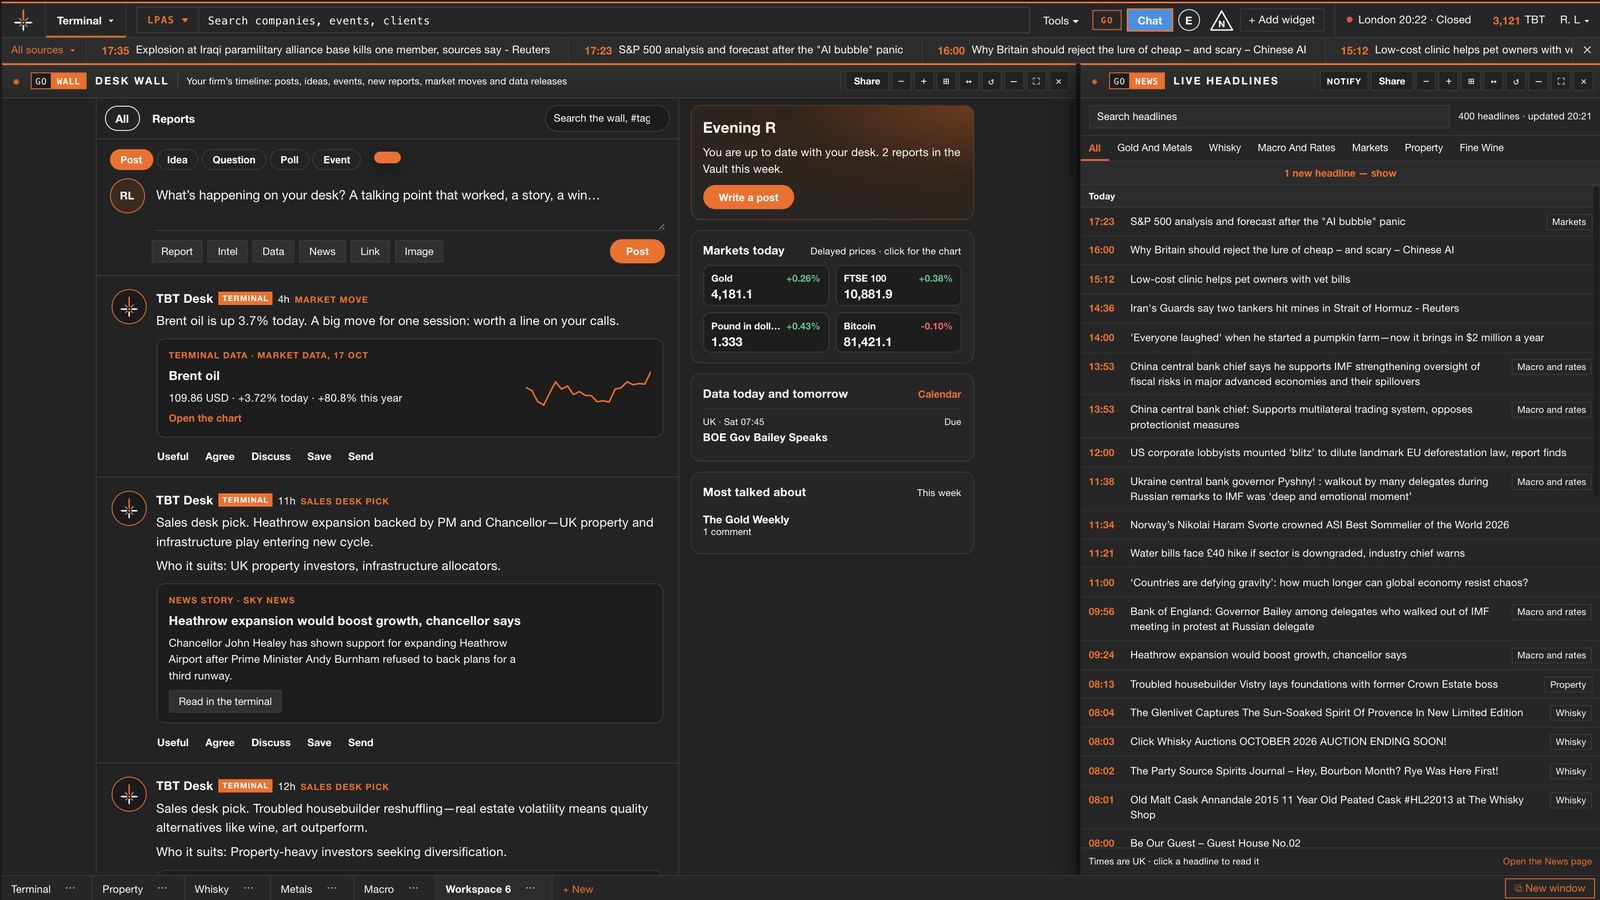This screenshot has width=1600, height=900.
Task: Click Desk Wall horizontal expand arrows icon
Action: [968, 81]
